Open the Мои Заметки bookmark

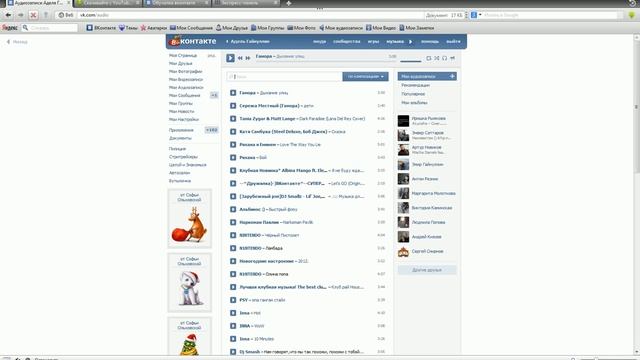click(416, 28)
